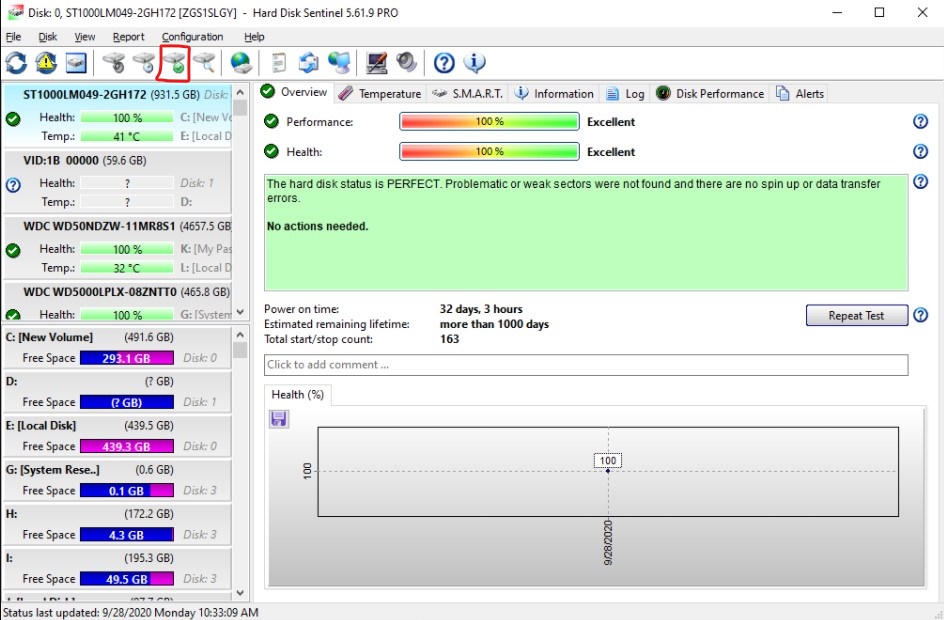The height and width of the screenshot is (620, 944).
Task: Click the comment input field
Action: coord(586,365)
